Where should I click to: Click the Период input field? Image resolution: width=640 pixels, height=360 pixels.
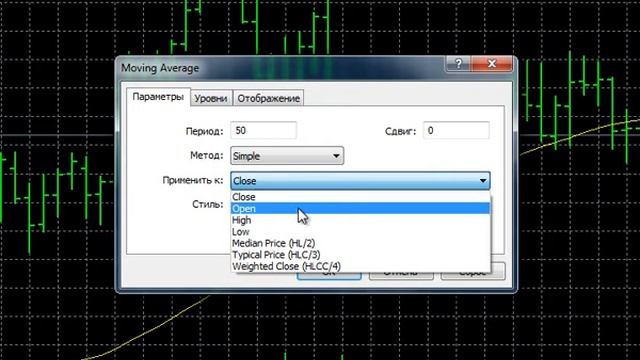coord(263,131)
